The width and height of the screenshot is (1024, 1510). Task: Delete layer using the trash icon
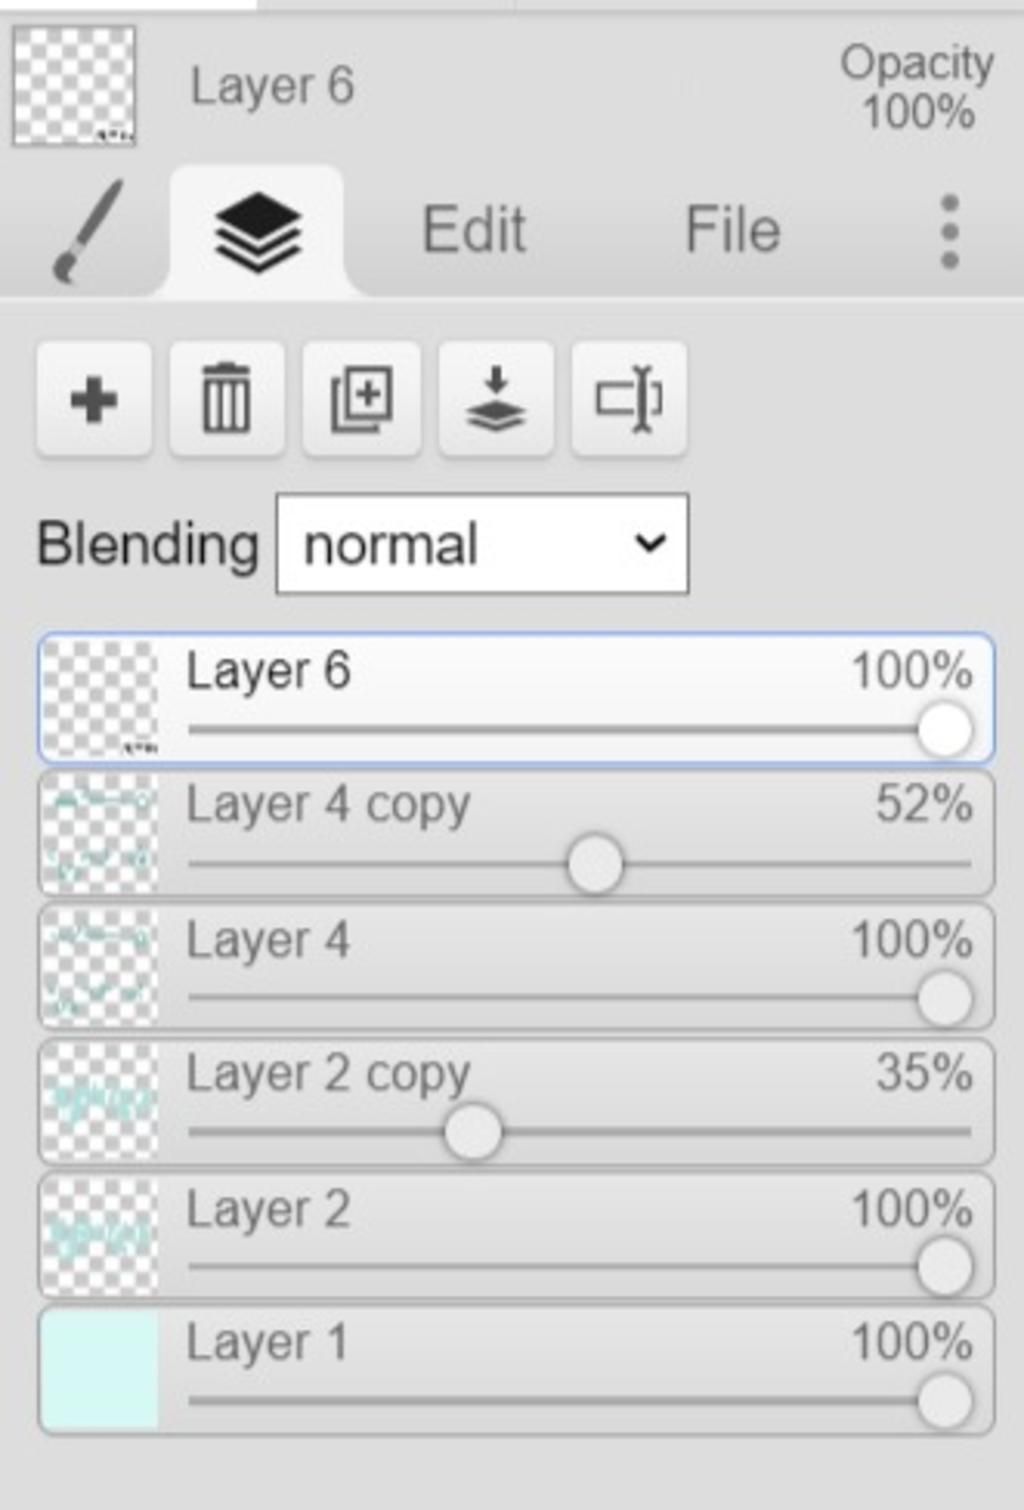click(x=227, y=399)
